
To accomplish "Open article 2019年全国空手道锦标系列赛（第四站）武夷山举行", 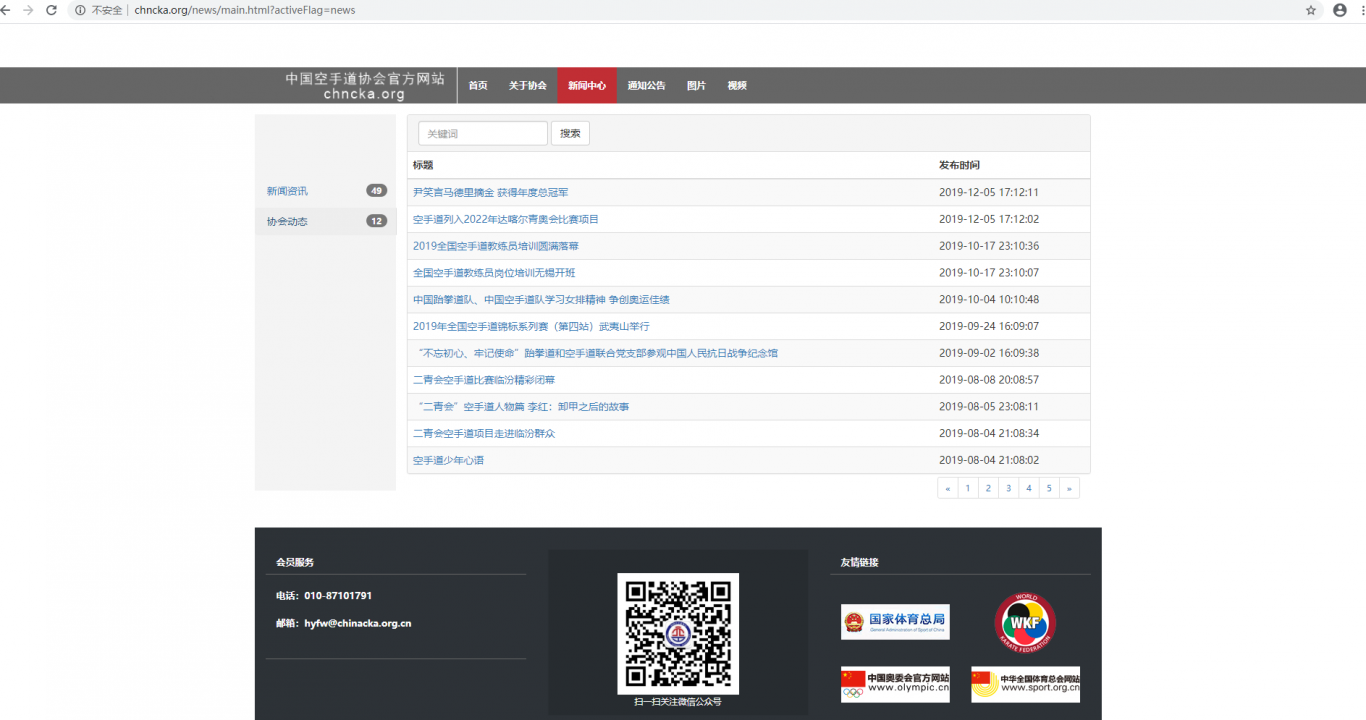I will click(531, 326).
